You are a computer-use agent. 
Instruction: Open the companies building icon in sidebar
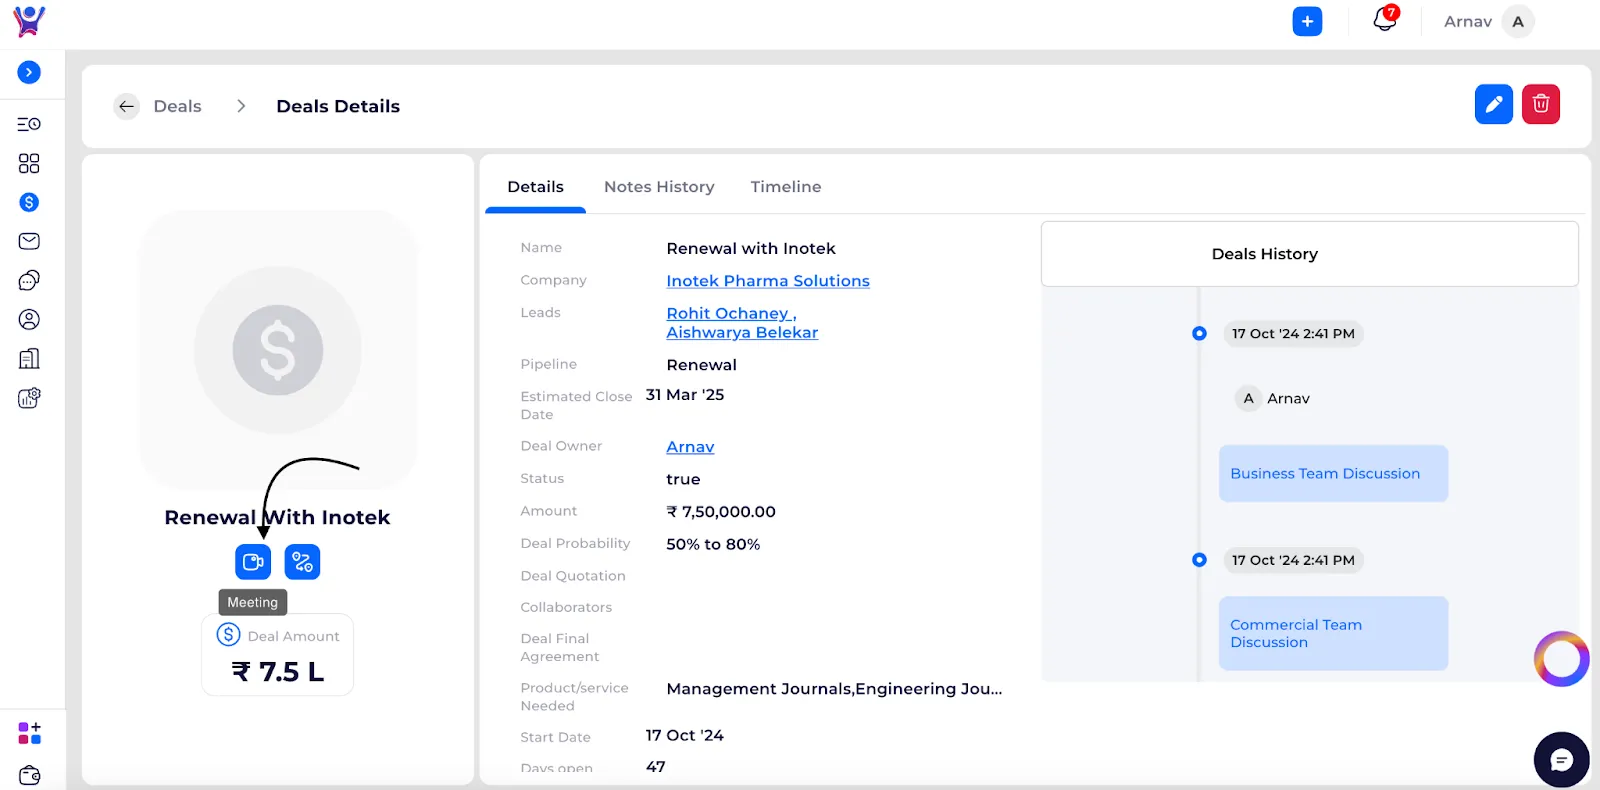(29, 358)
